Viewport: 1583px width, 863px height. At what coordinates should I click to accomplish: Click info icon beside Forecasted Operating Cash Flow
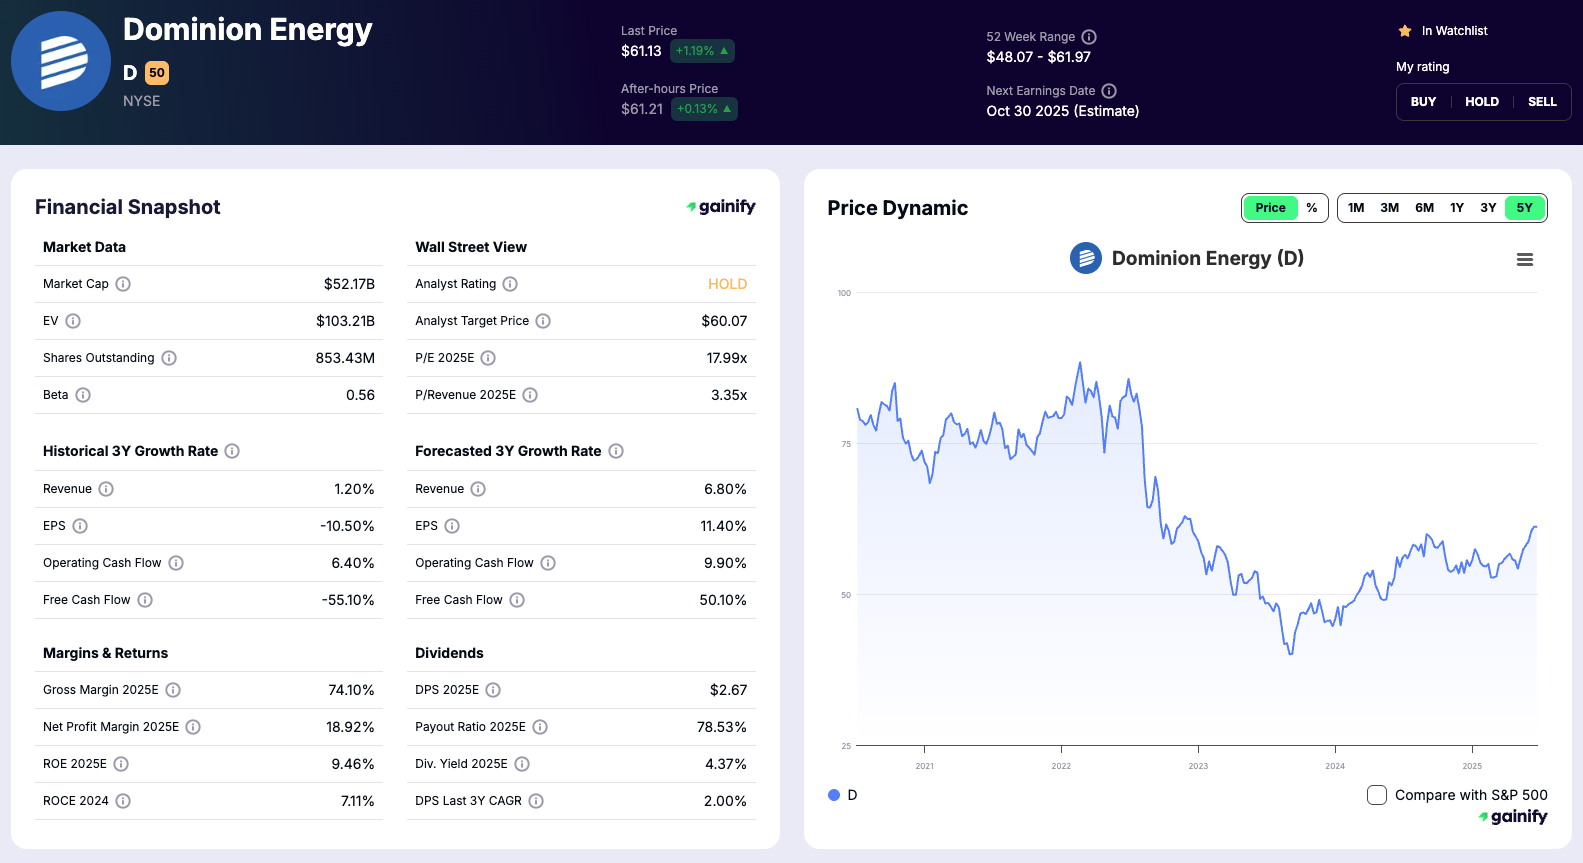tap(548, 563)
